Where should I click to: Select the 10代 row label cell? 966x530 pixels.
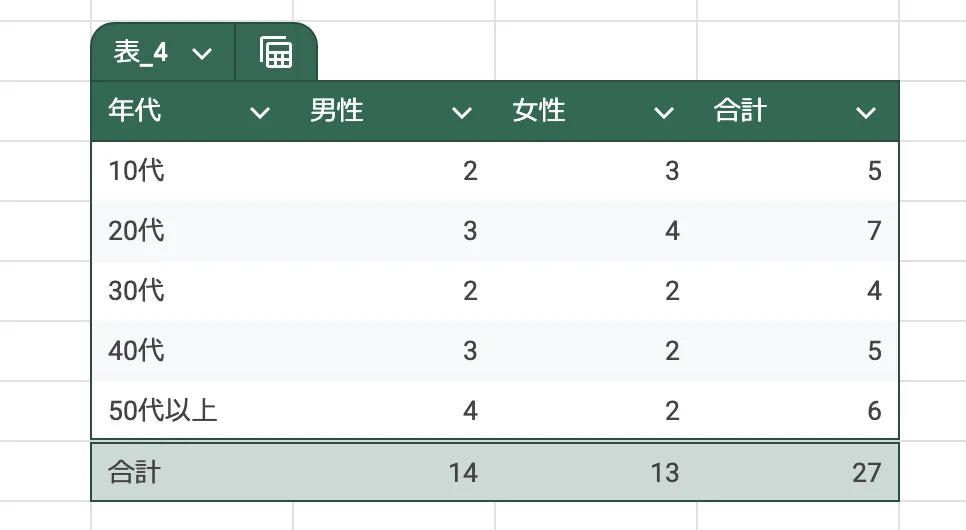[x=192, y=171]
